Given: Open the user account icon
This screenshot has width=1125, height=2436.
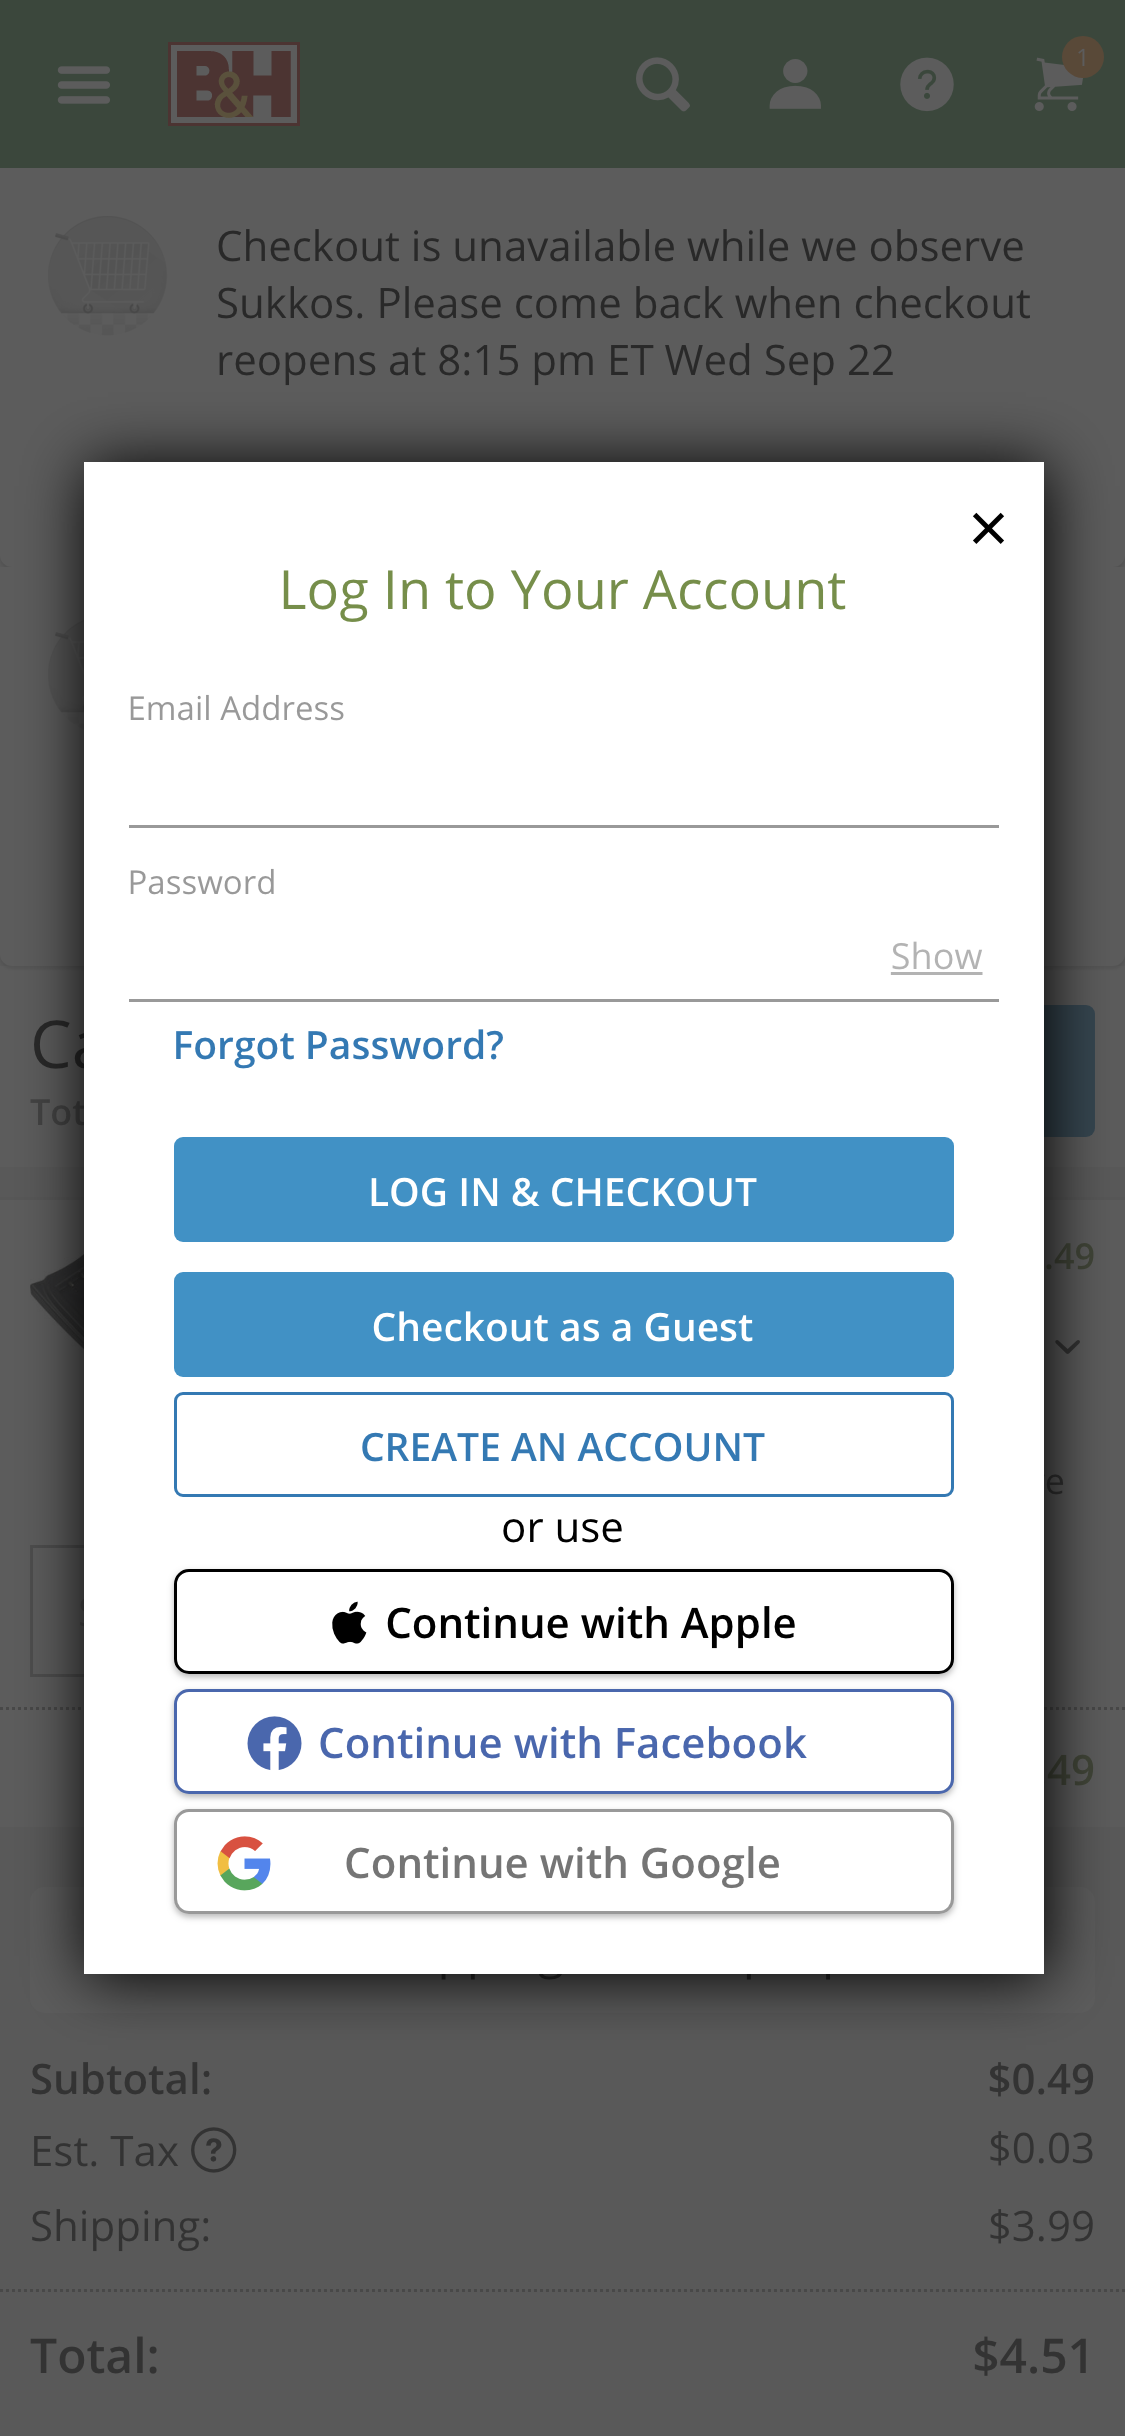Looking at the screenshot, I should point(795,84).
